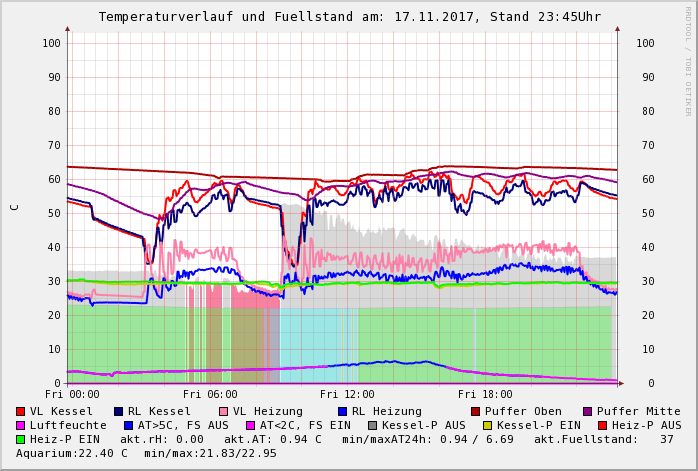Click the purple Puffer Mitte legend swatch

click(588, 411)
